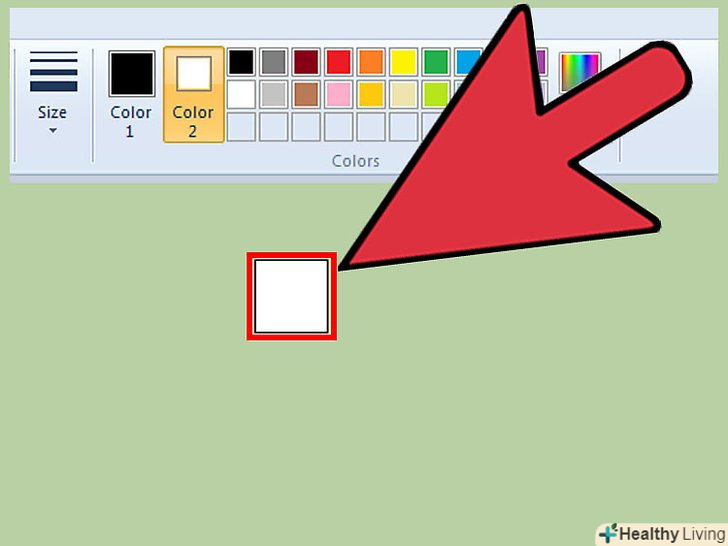Pick the black palette swatch
Screen dimensions: 728x546
(x=241, y=62)
